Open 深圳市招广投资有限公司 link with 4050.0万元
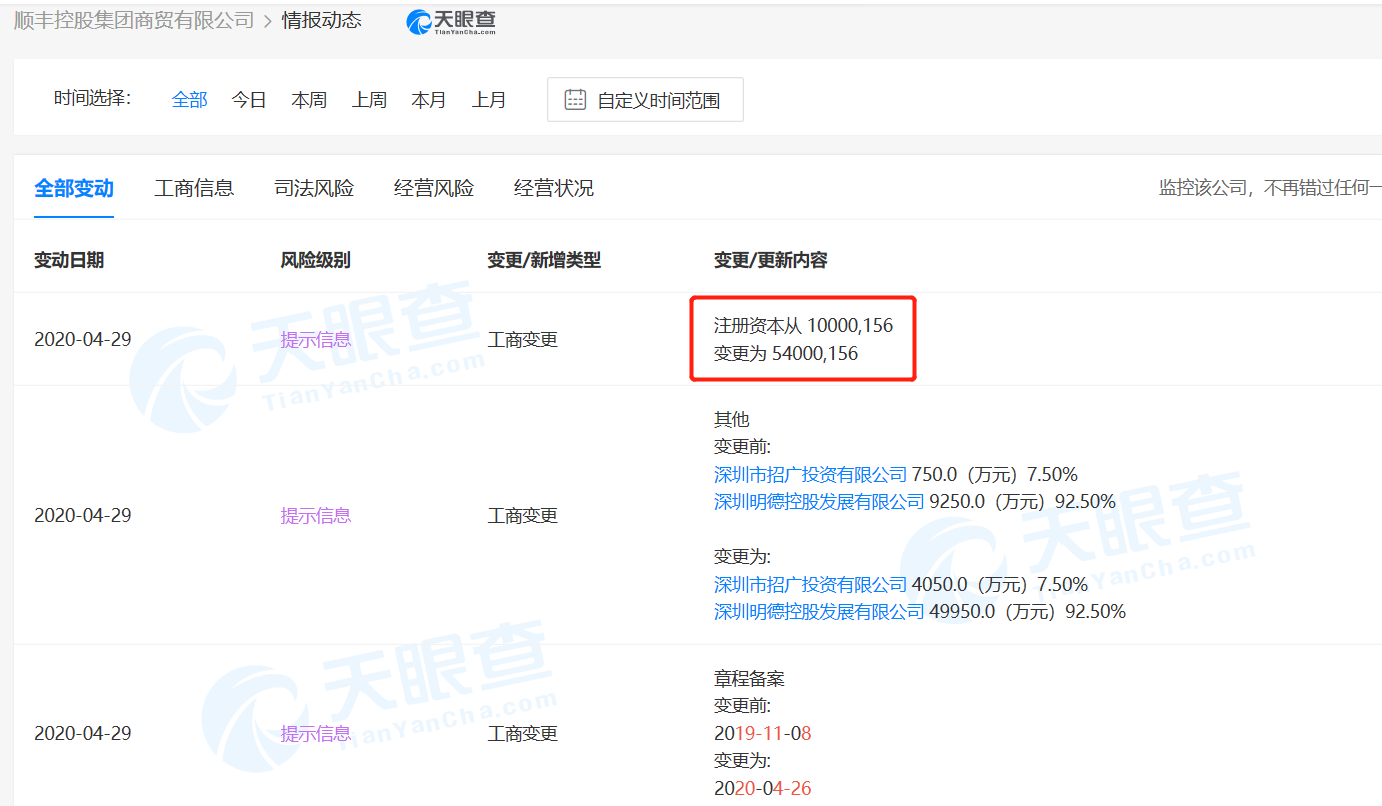Image resolution: width=1382 pixels, height=806 pixels. (x=810, y=584)
